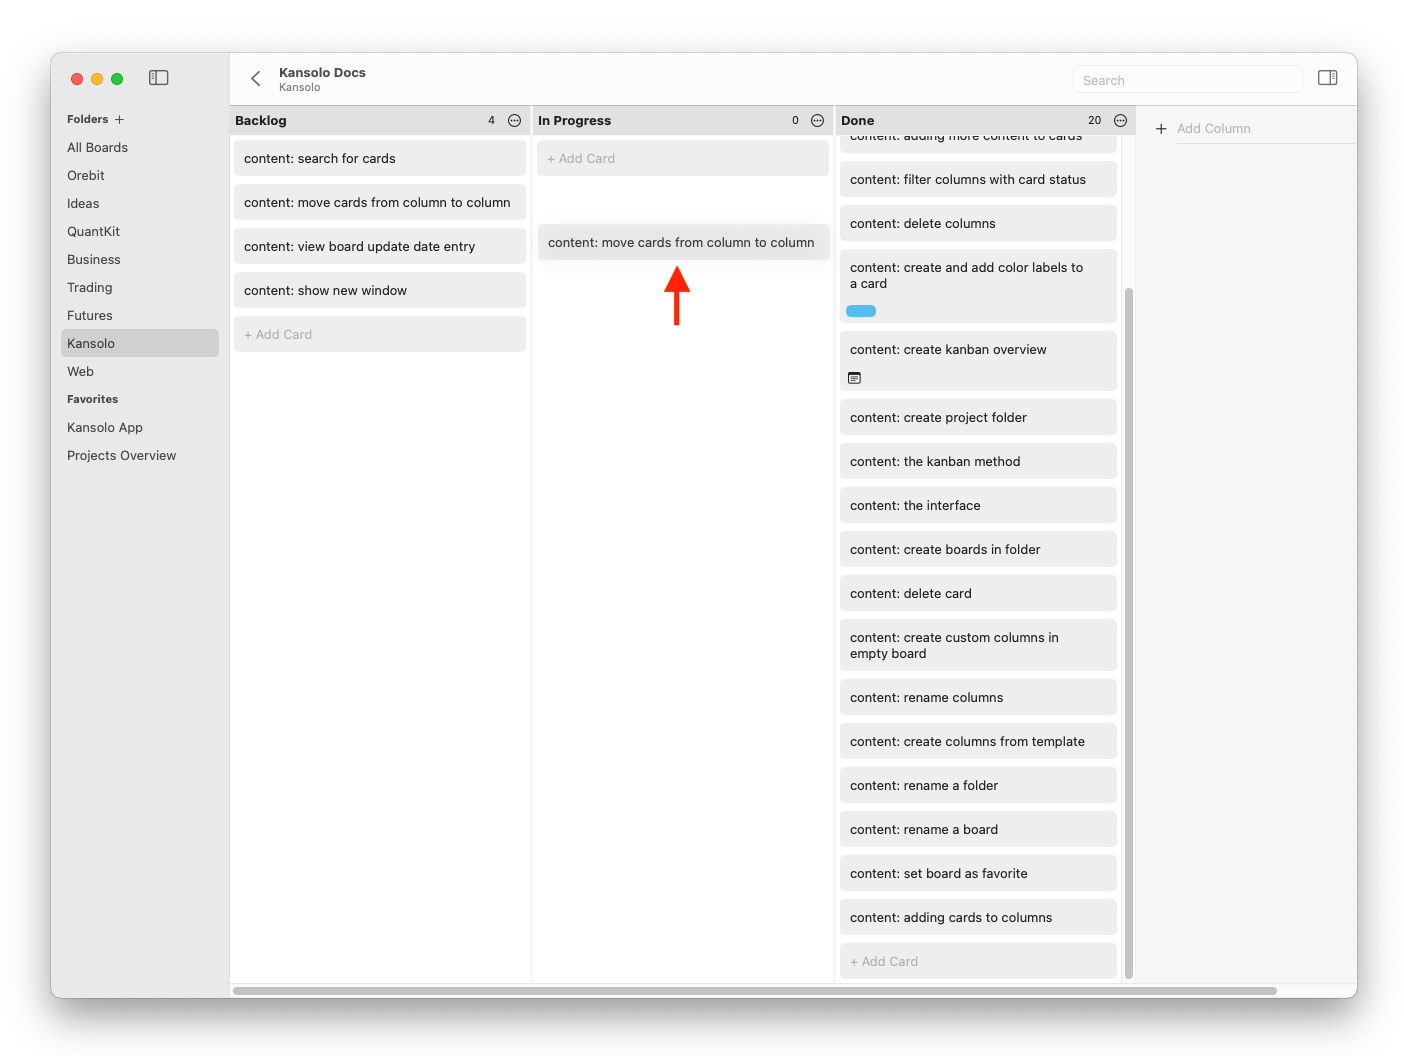The height and width of the screenshot is (1056, 1404).
Task: Open the Futures folder
Action: 140,315
